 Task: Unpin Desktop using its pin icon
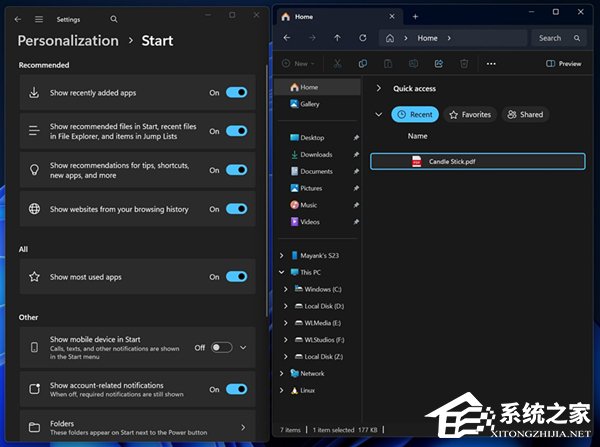pyautogui.click(x=356, y=137)
